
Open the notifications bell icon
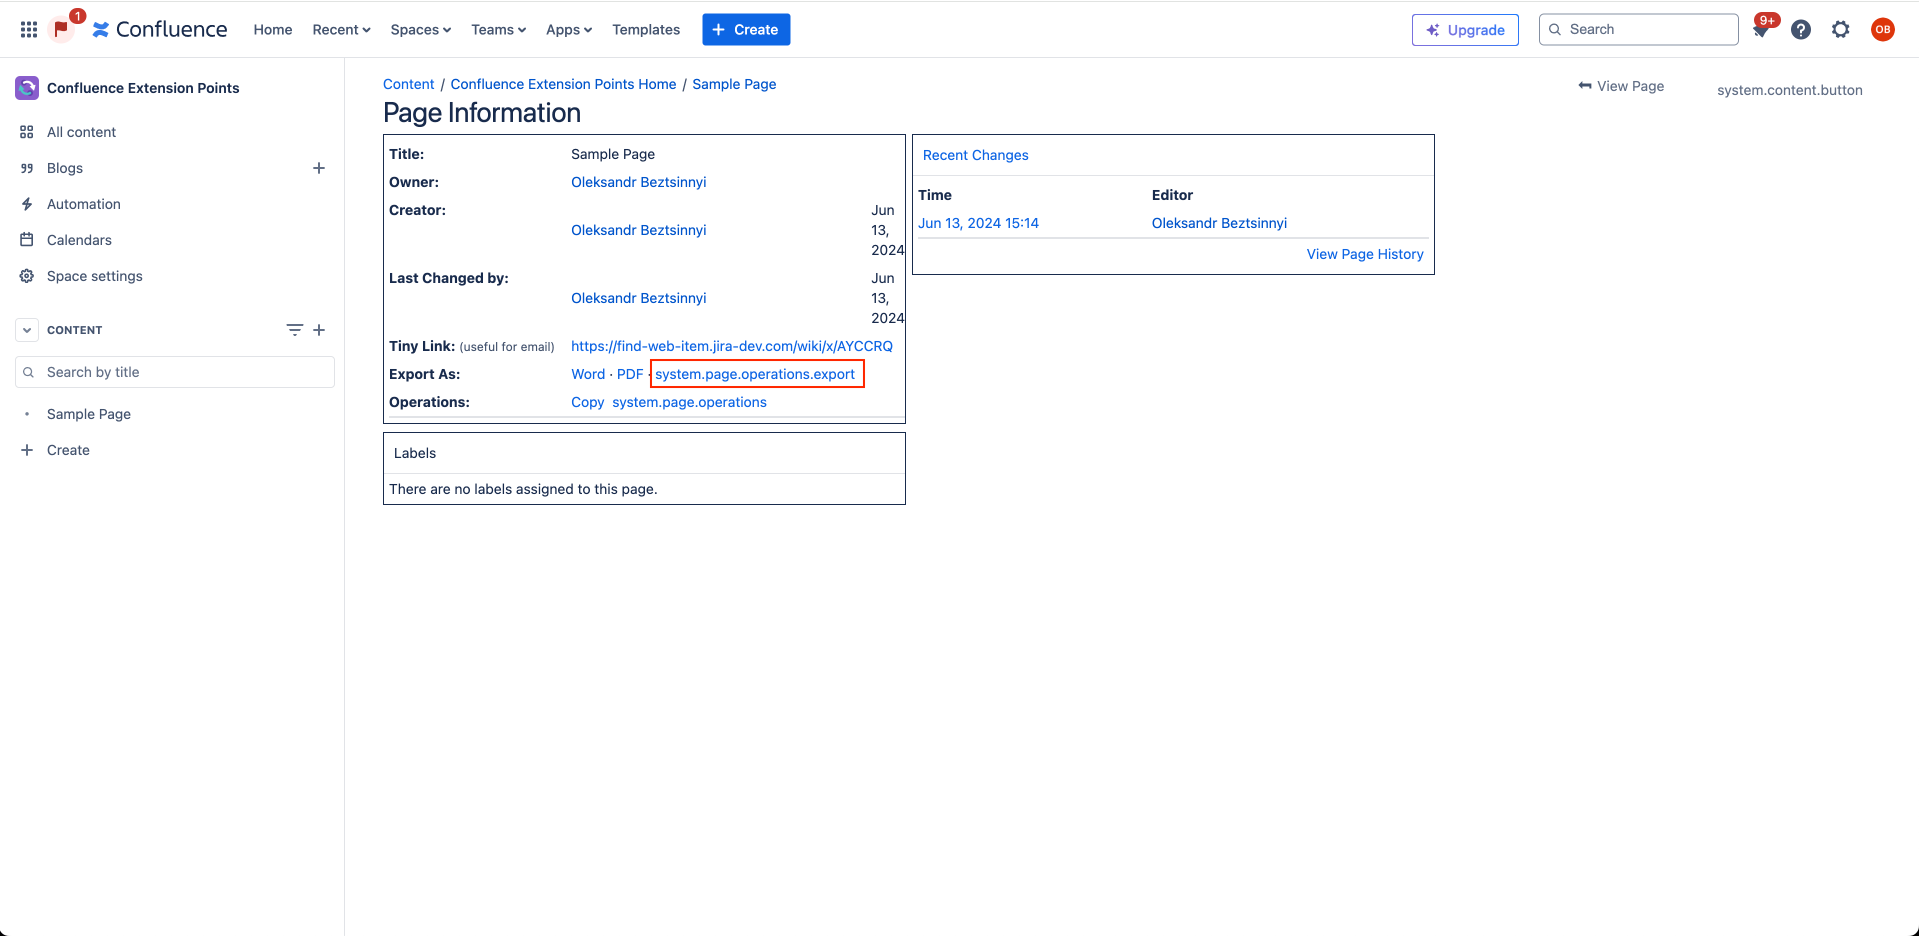point(1761,30)
